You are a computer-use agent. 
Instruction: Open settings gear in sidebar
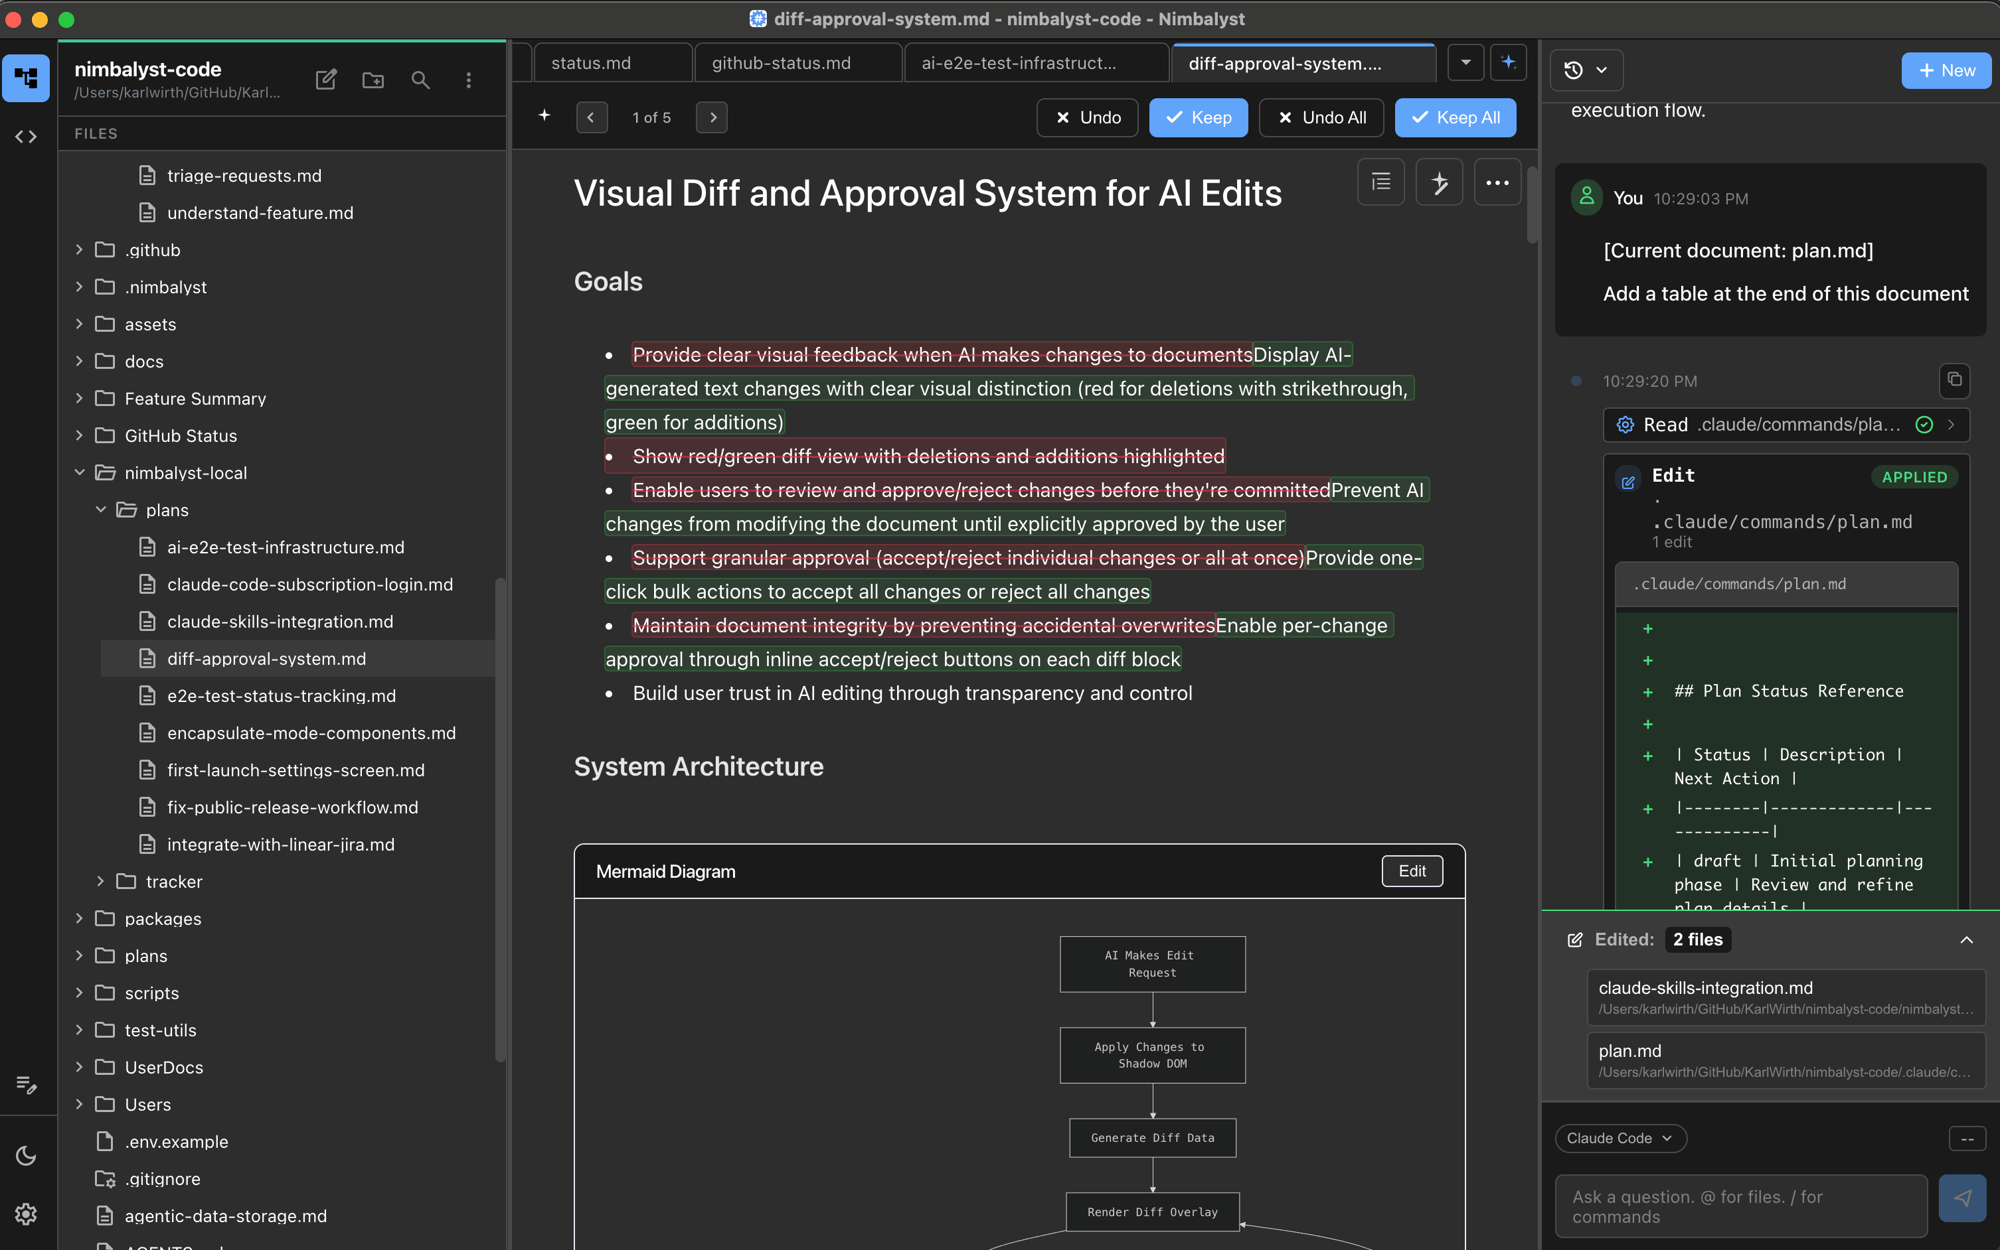26,1214
